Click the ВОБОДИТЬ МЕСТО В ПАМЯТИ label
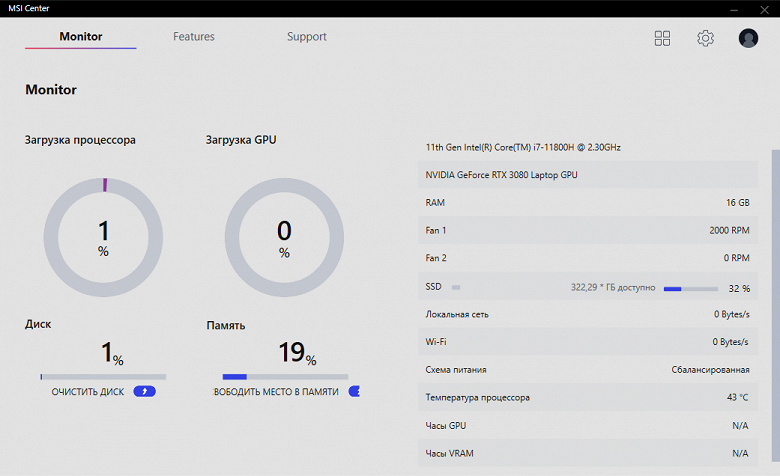The height and width of the screenshot is (476, 780). [276, 392]
